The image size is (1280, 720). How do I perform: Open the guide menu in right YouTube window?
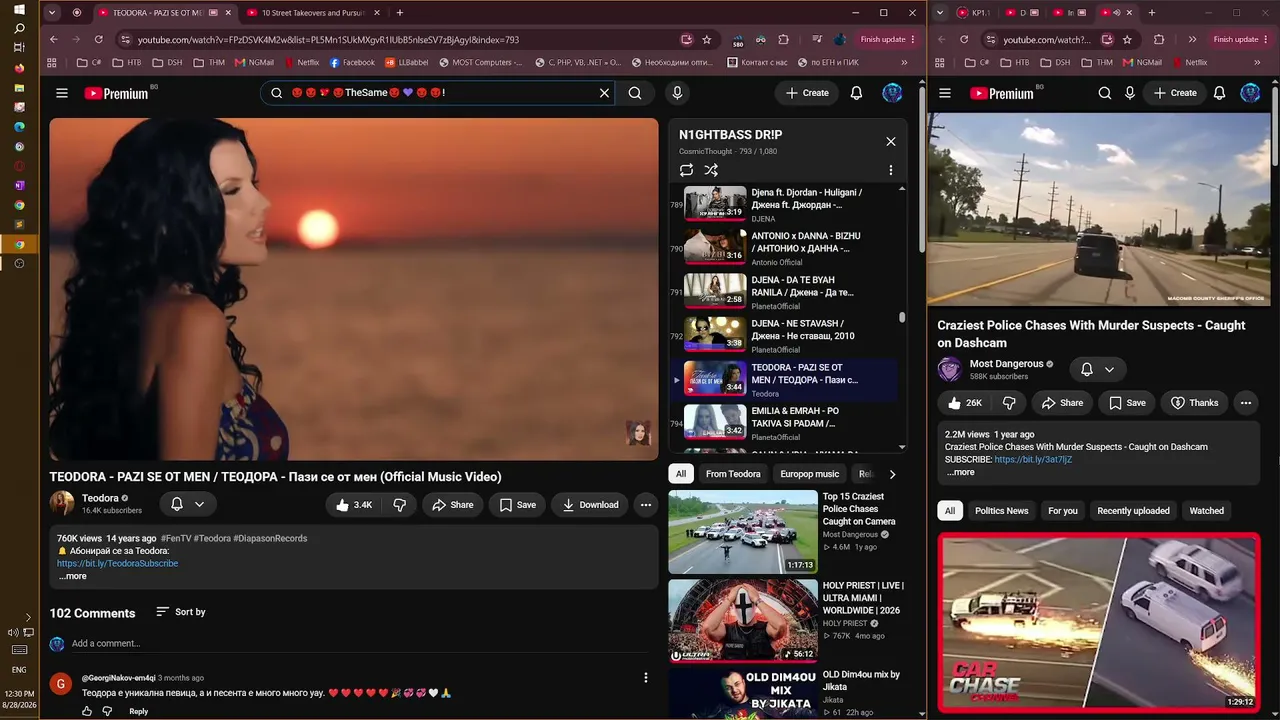pos(945,93)
